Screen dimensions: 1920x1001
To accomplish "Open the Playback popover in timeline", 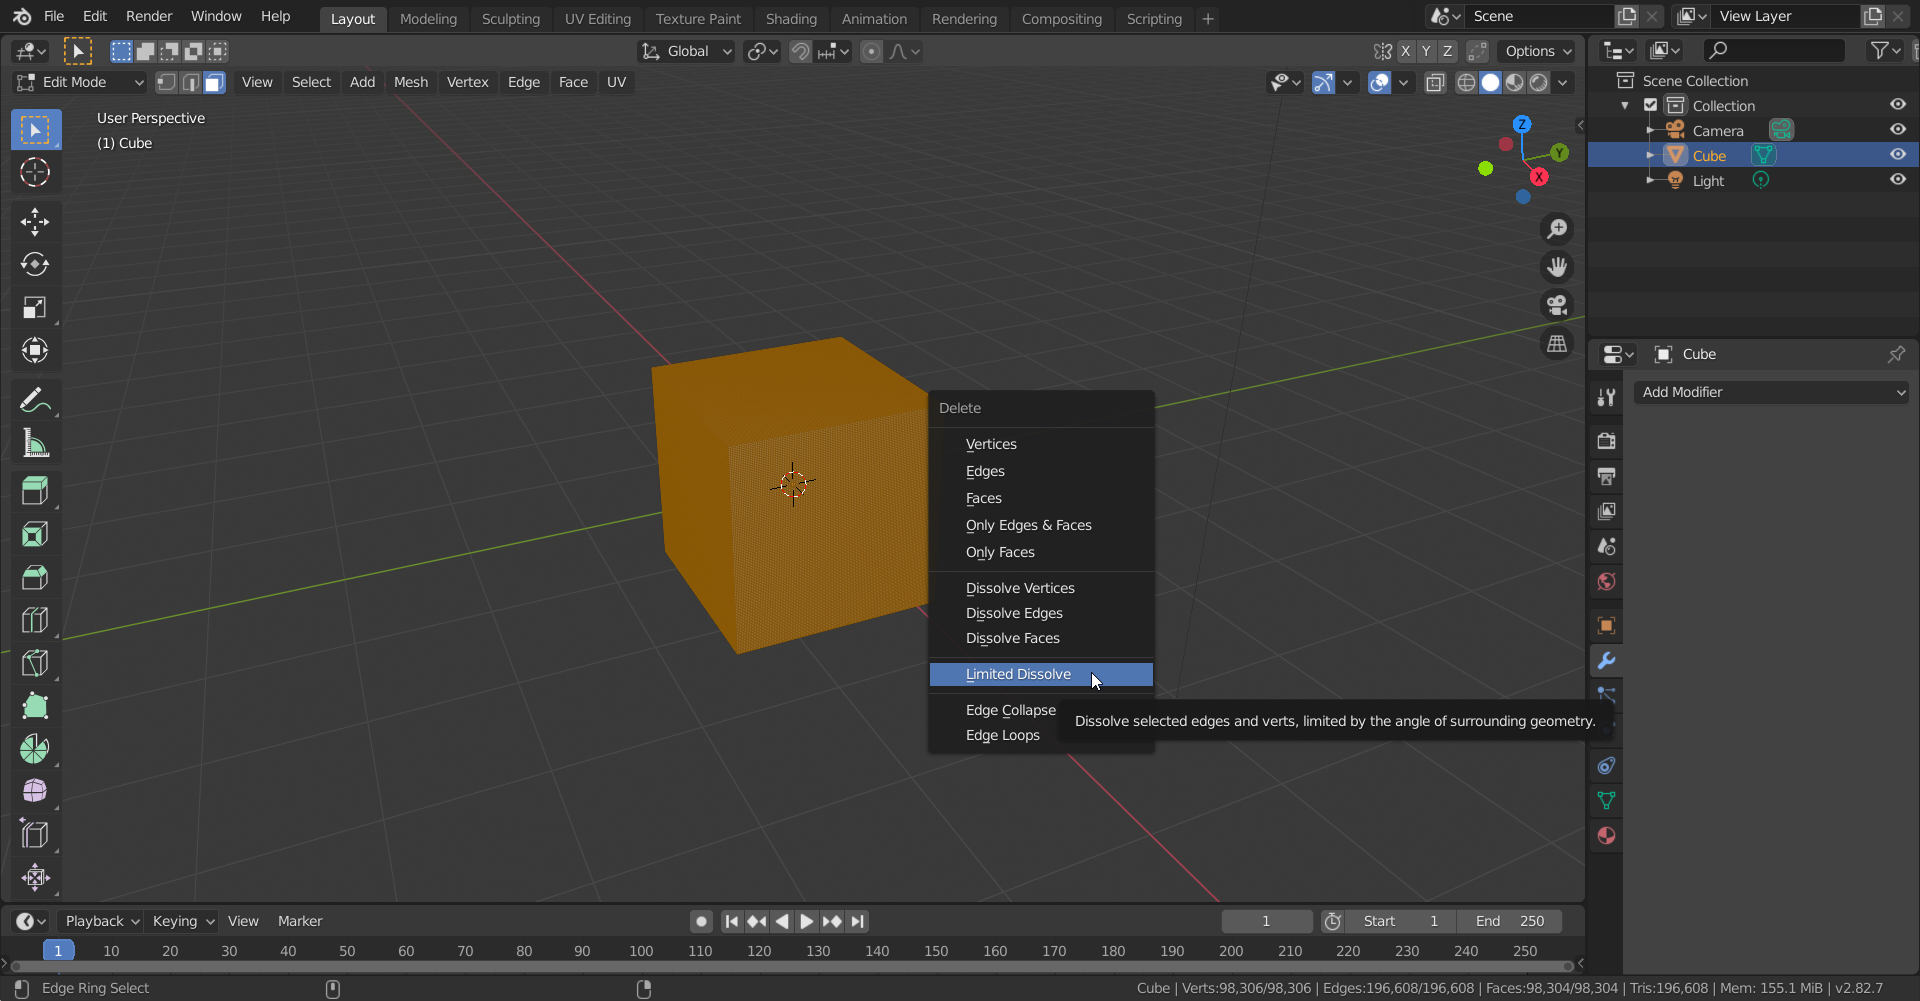I will [101, 921].
